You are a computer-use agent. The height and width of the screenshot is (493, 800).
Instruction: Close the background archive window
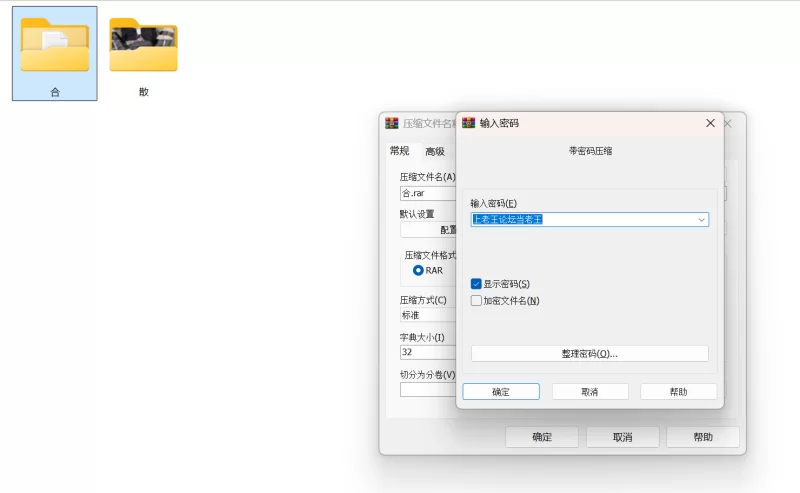[729, 124]
